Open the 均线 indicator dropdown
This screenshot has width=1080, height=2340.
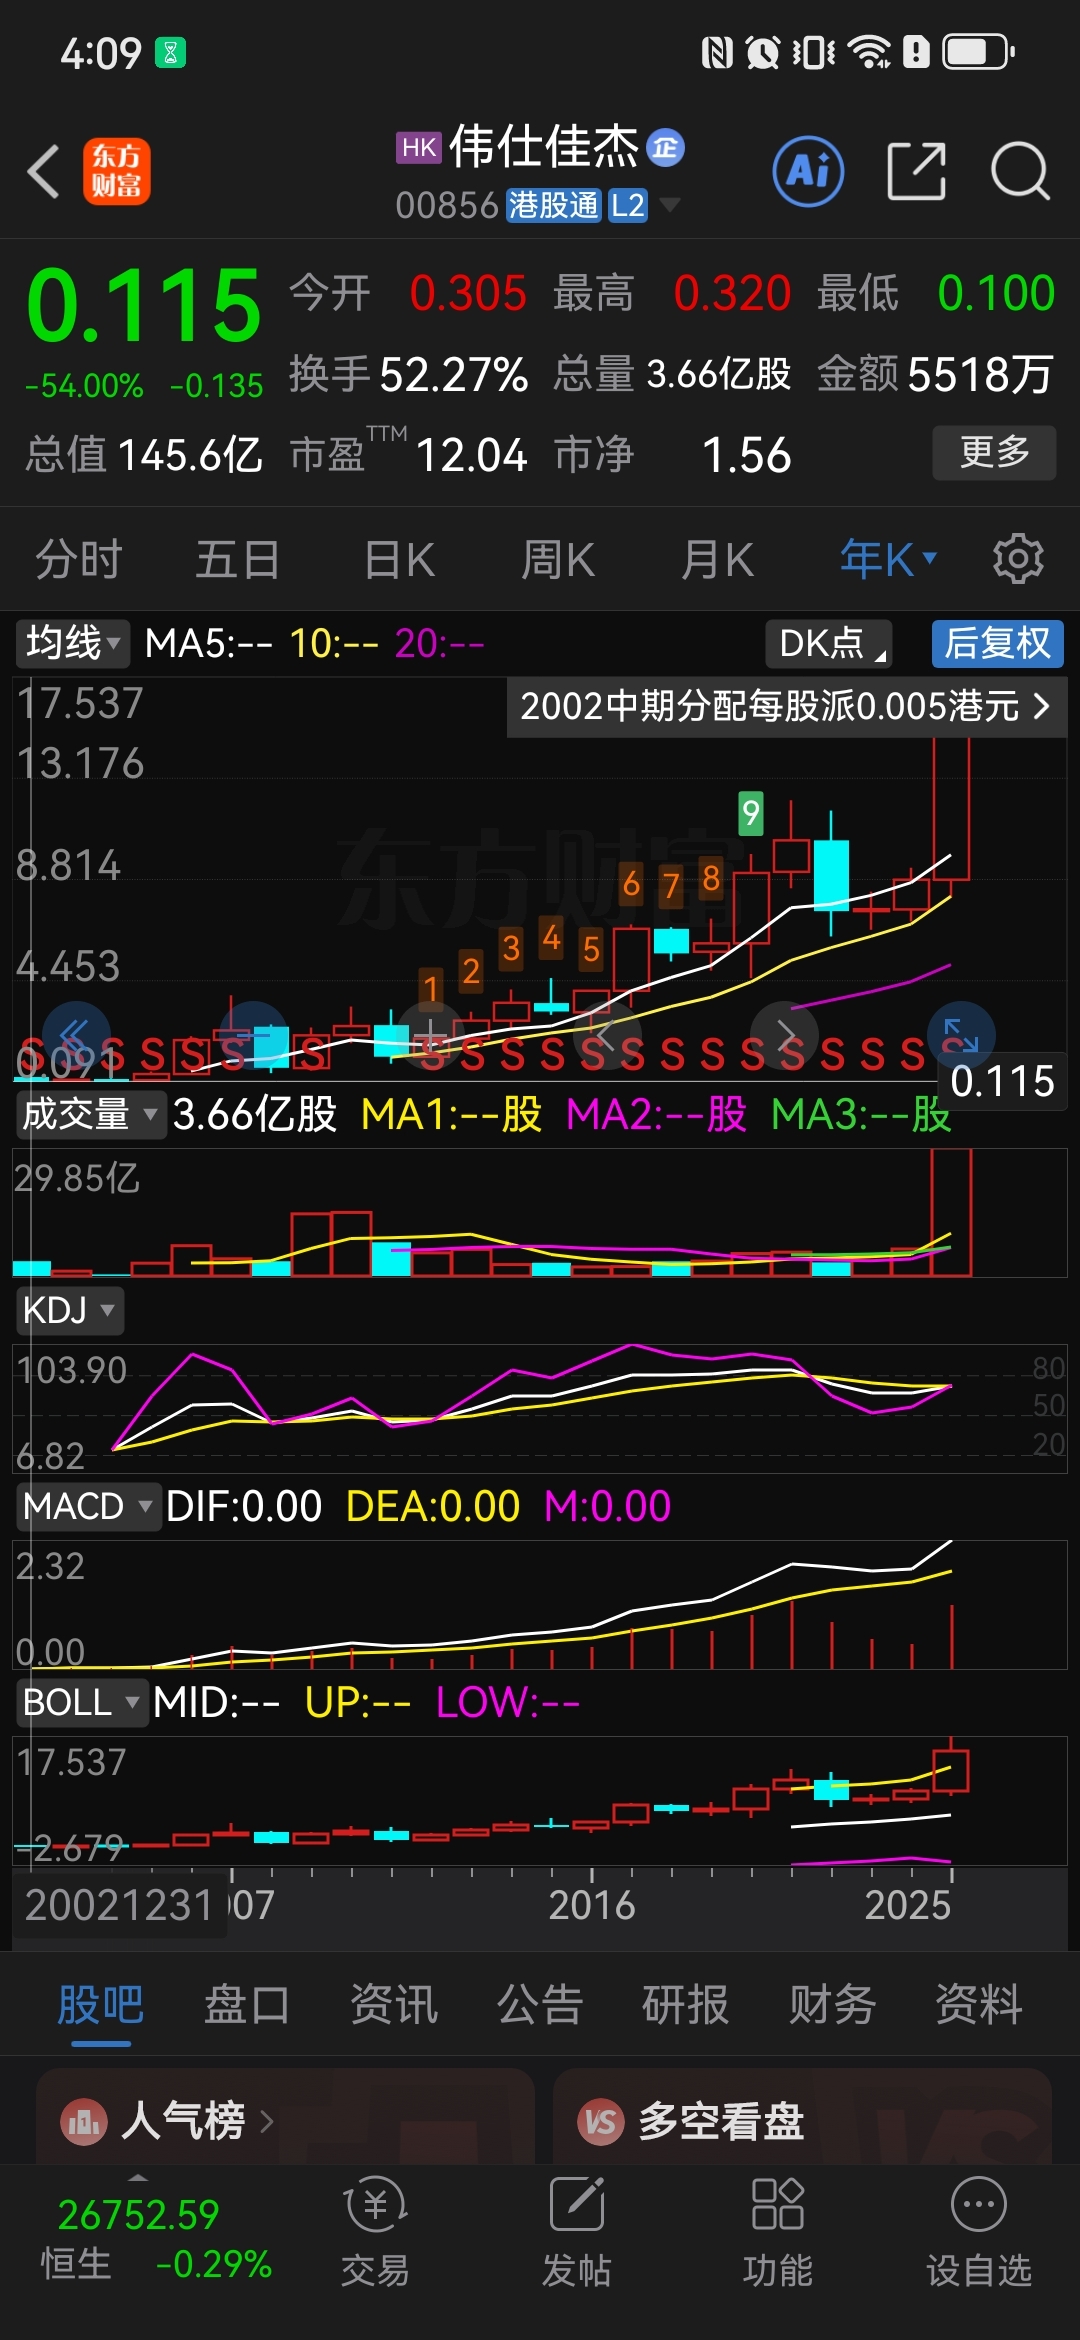tap(73, 643)
